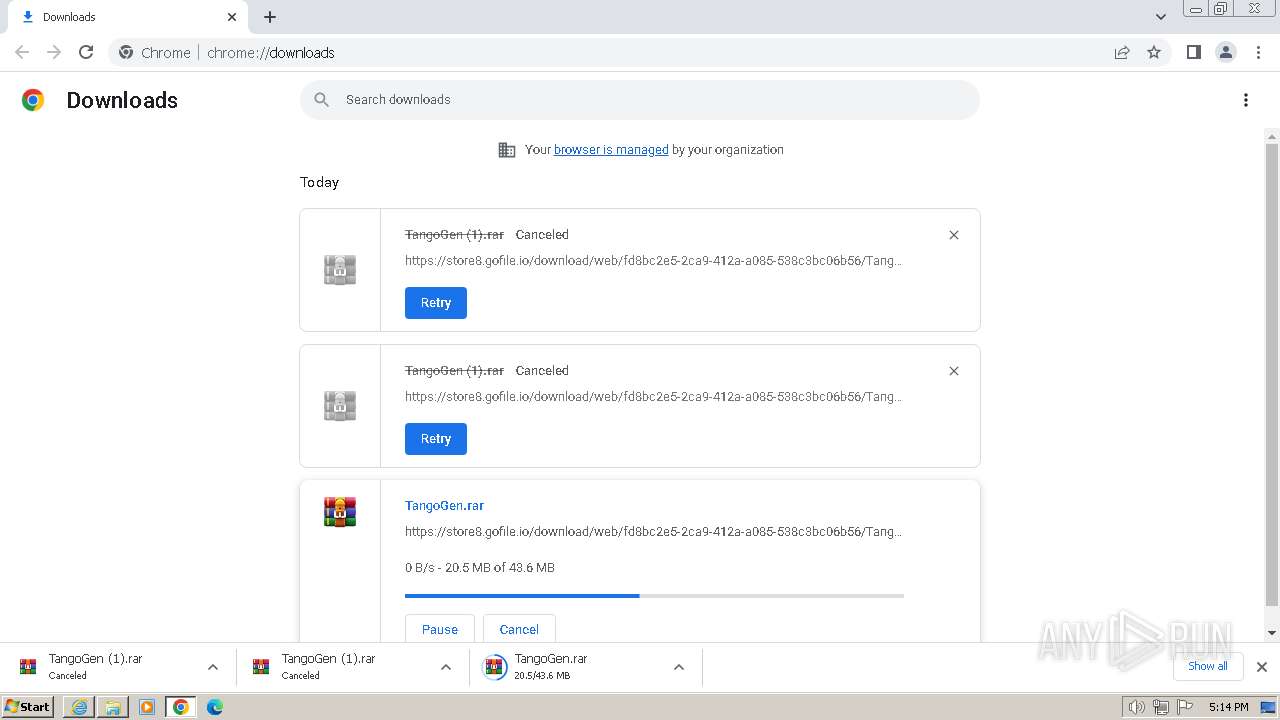Click the TangoGen.rar download progress bar

[654, 596]
